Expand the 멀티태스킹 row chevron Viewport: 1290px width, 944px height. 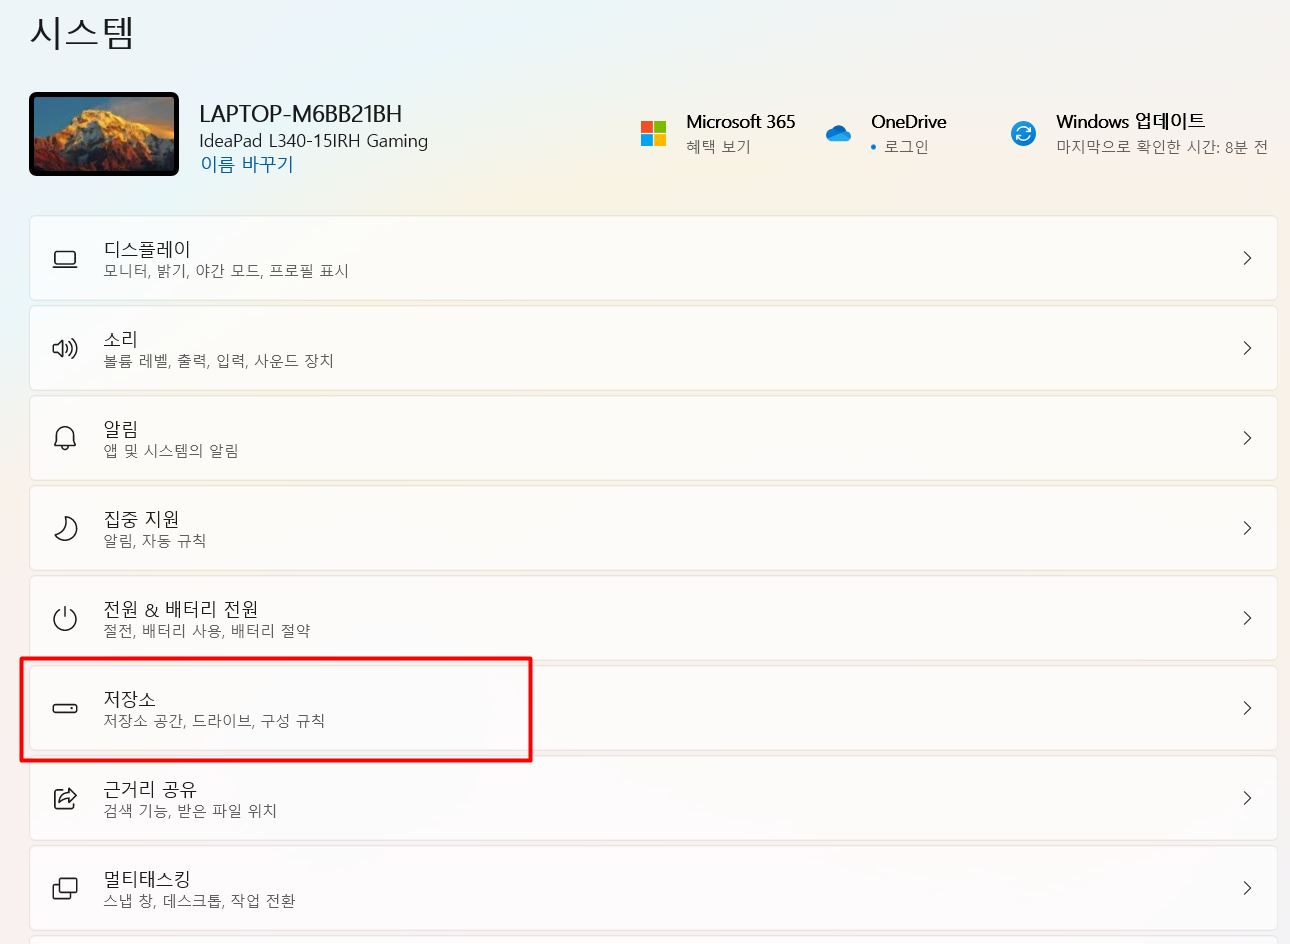(x=1247, y=888)
